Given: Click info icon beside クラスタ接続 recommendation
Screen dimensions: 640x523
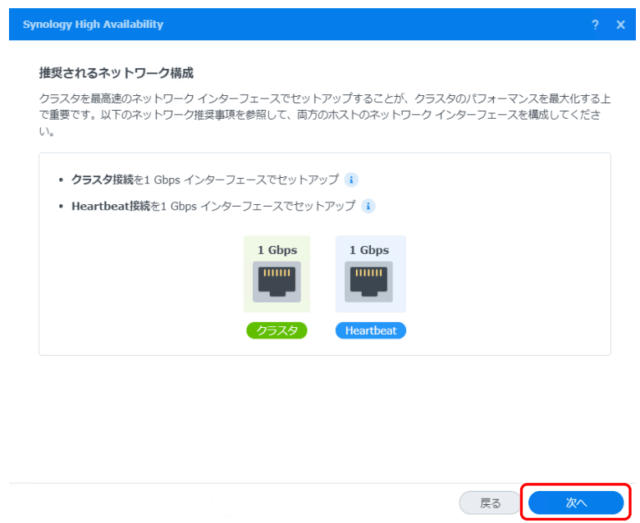Looking at the screenshot, I should (351, 180).
